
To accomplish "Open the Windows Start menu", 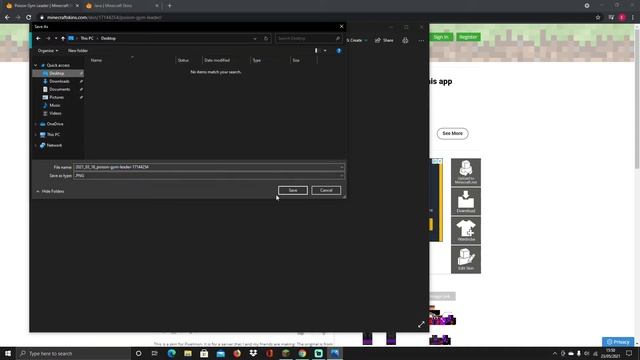I will point(8,353).
